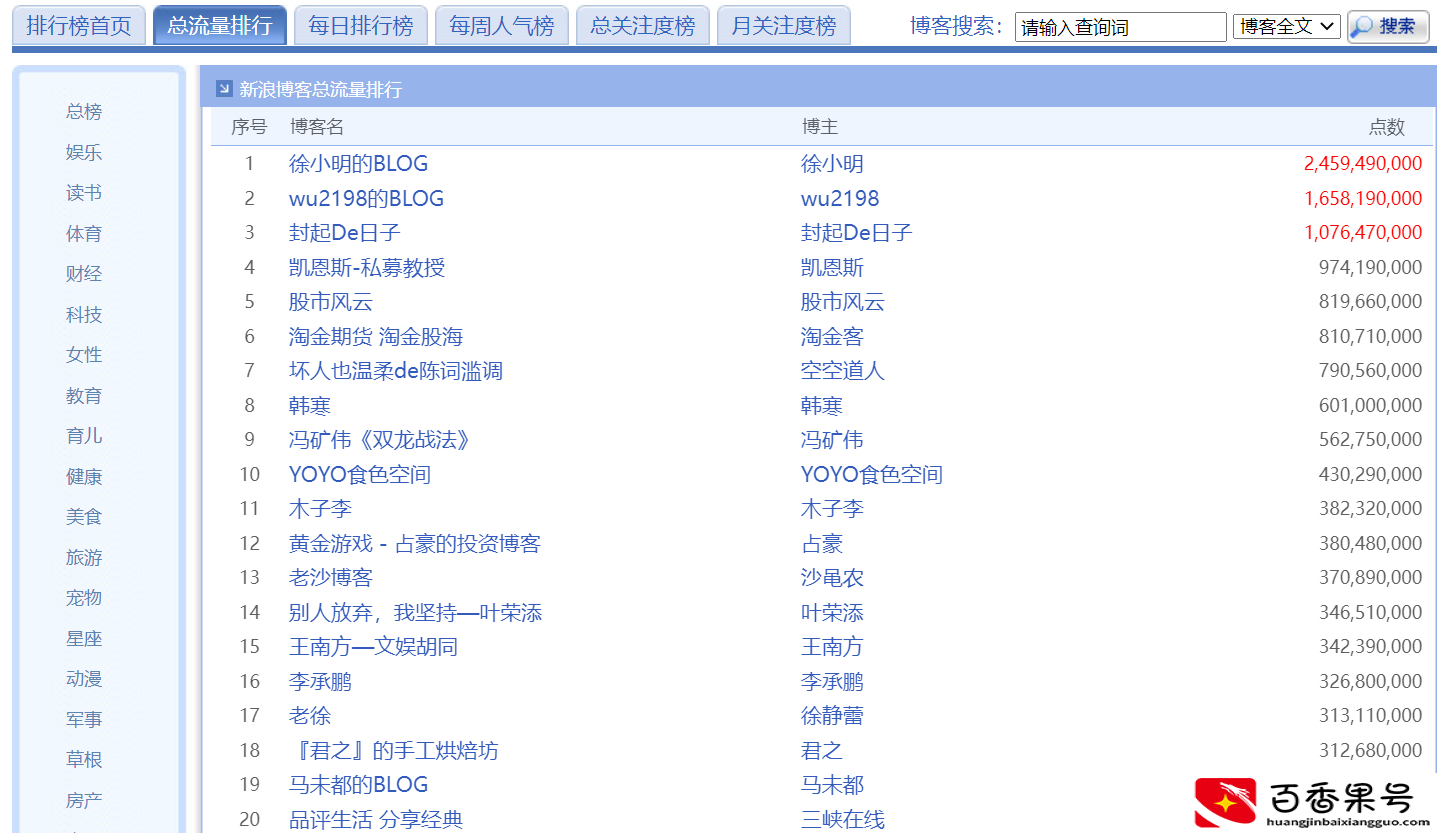Open the 月关注度榜 tab
This screenshot has width=1441, height=833.
pyautogui.click(x=784, y=26)
